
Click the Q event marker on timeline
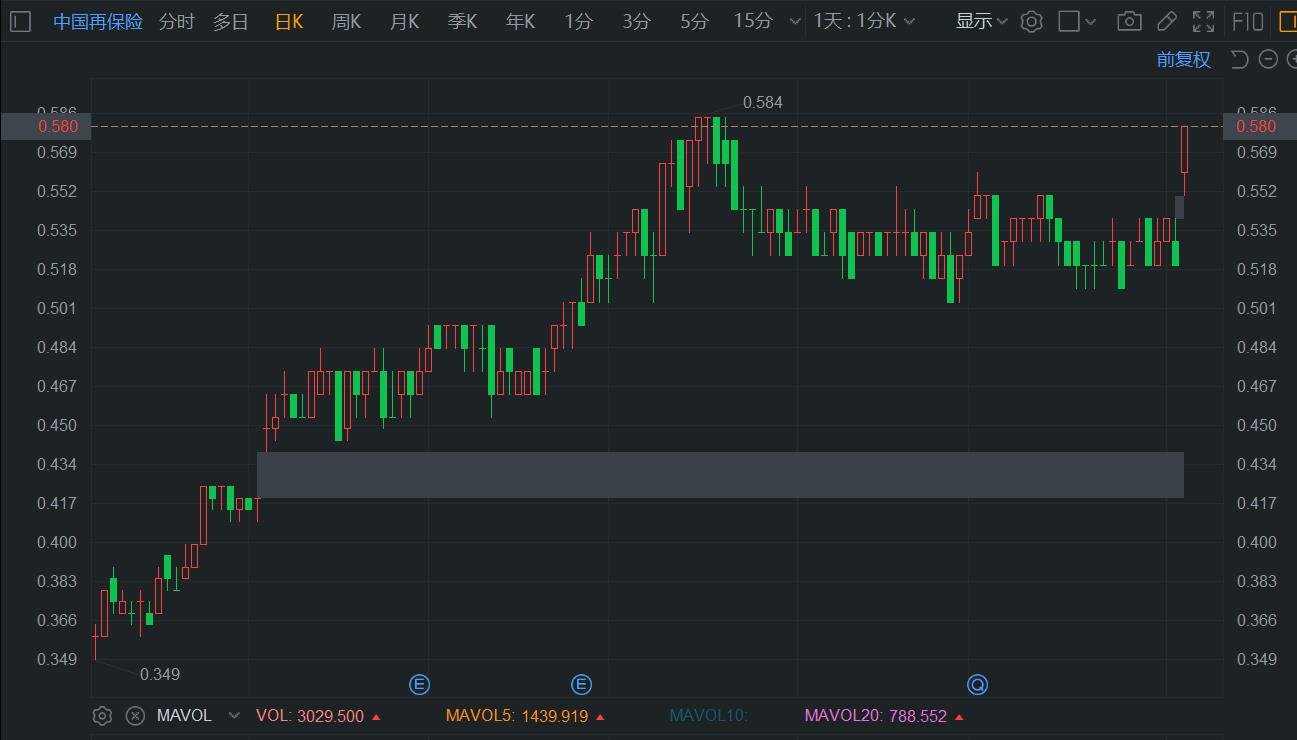coord(977,685)
